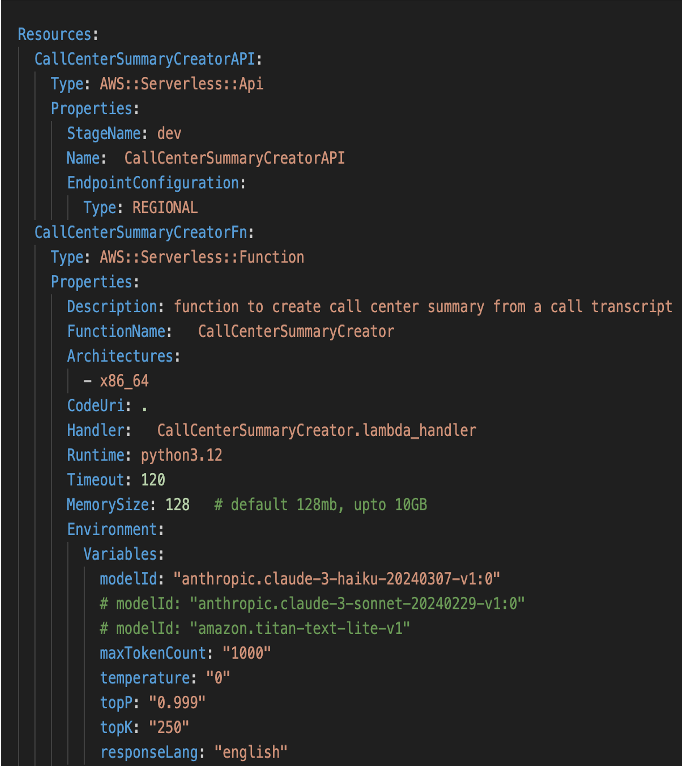Image resolution: width=682 pixels, height=766 pixels.
Task: Click the CallCenterSummaryCreator.lambda_handler Handler value
Action: (x=316, y=430)
